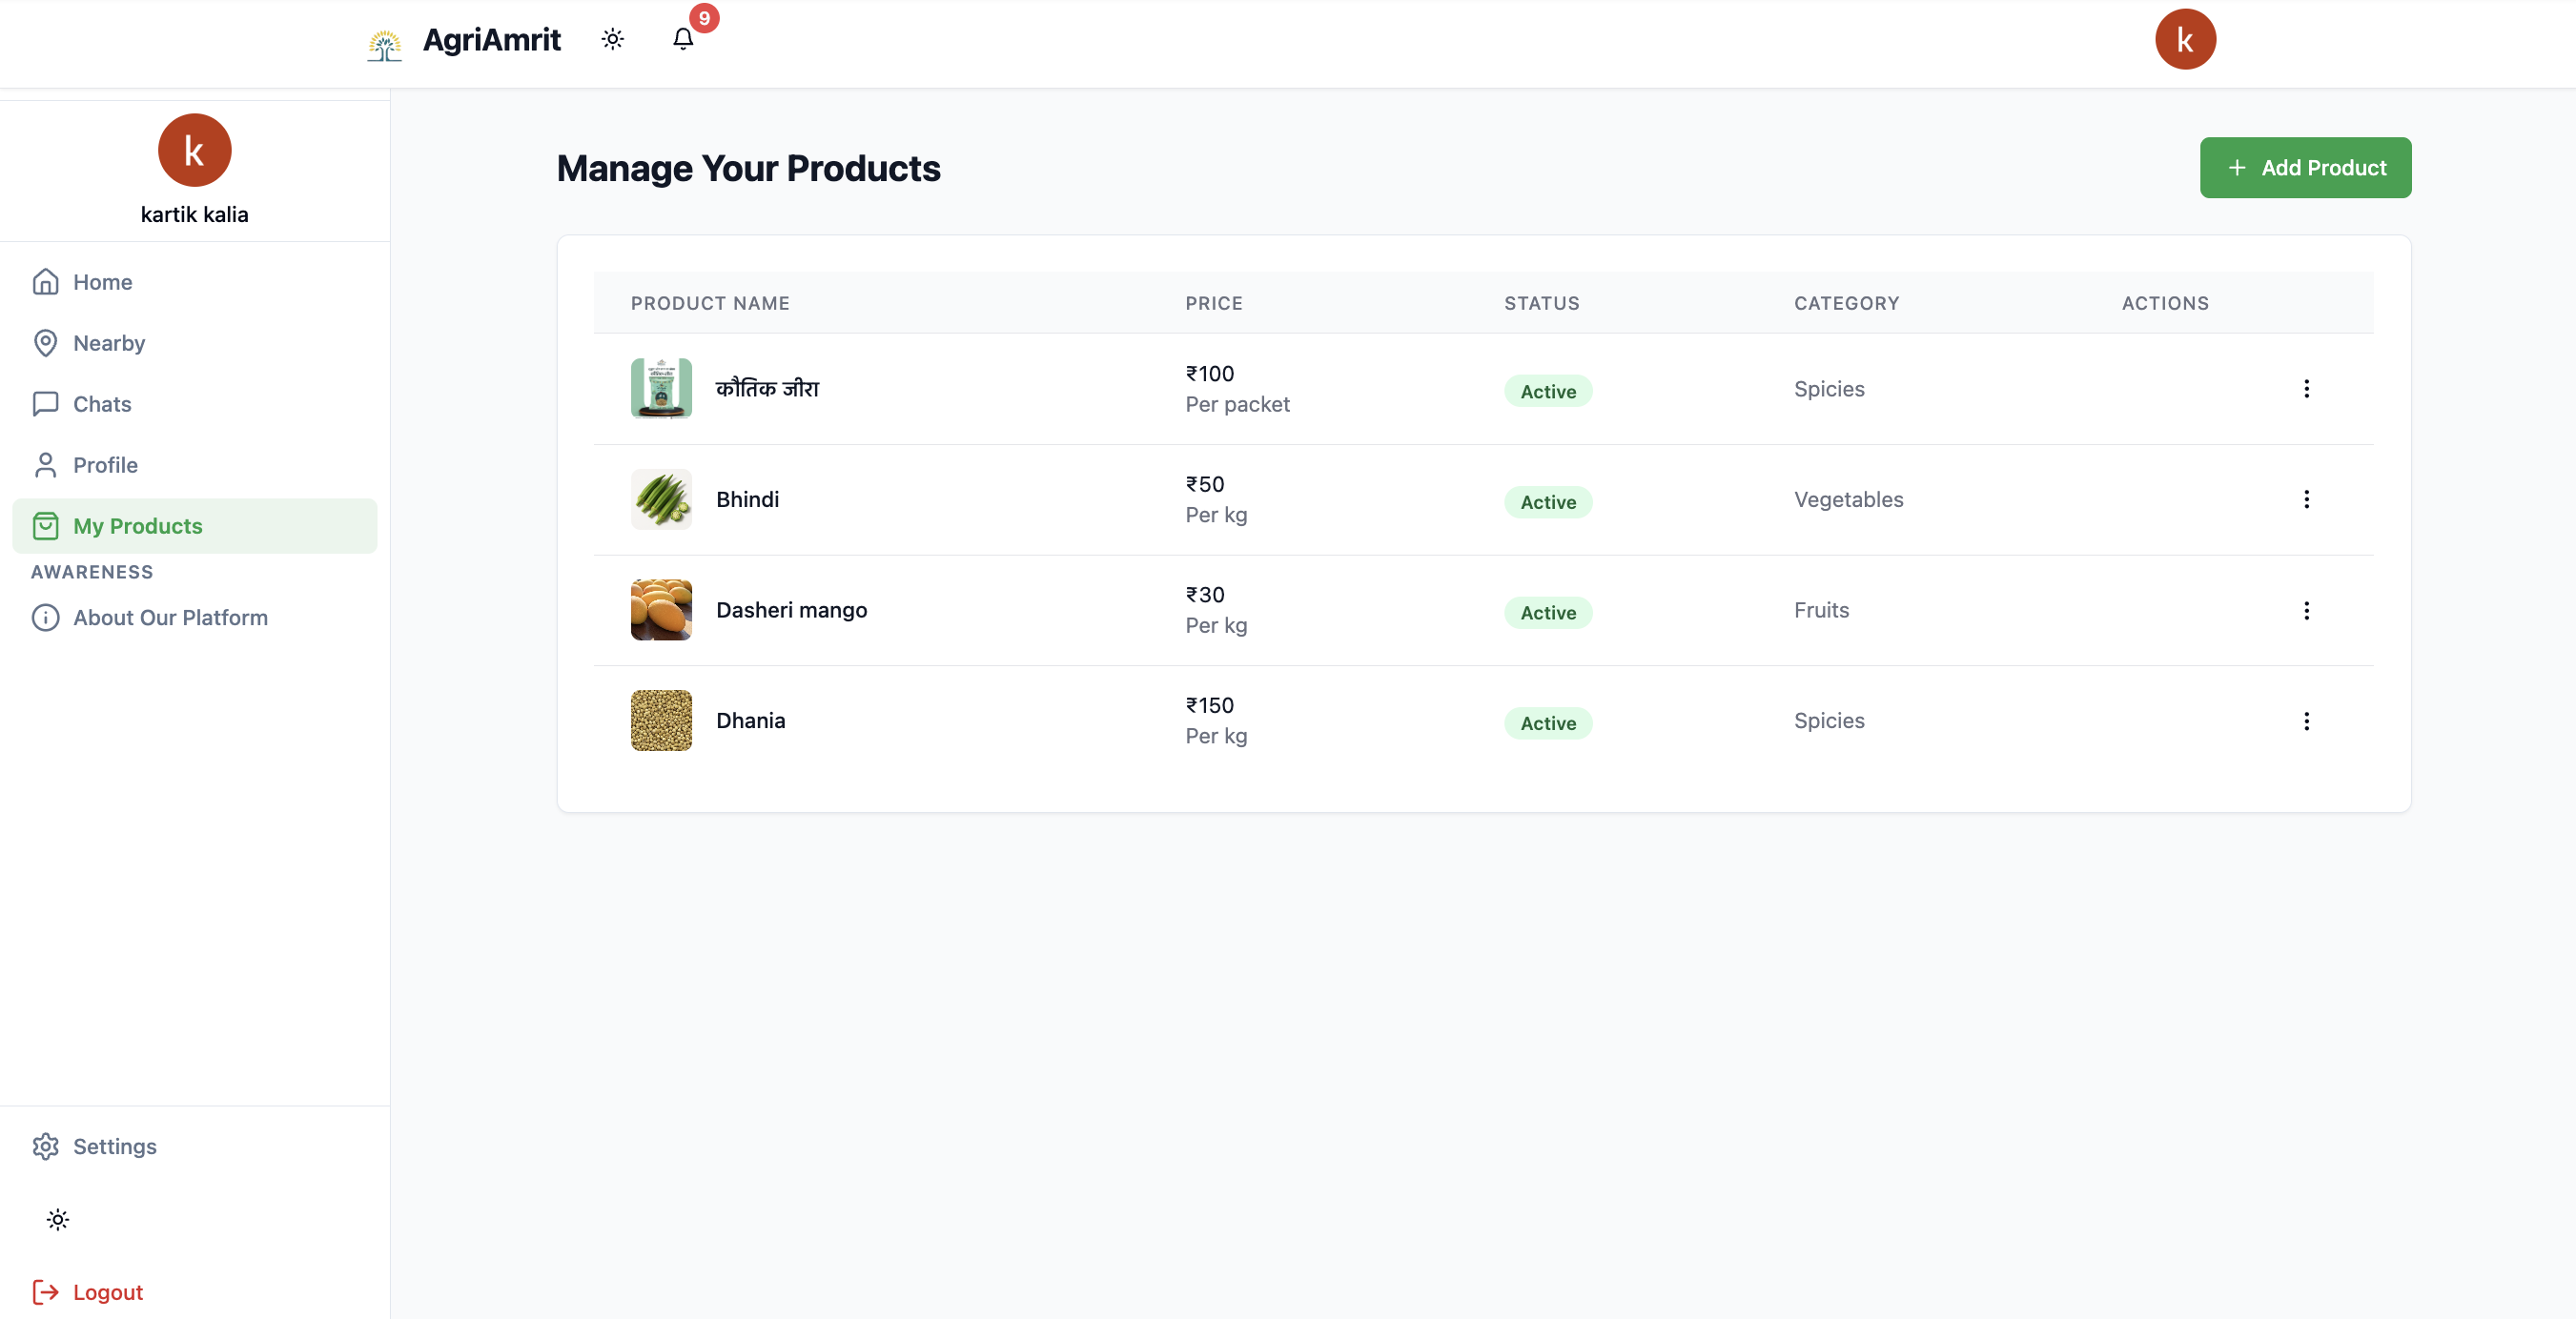Click the AgriAmrit logo icon
The height and width of the screenshot is (1319, 2576).
pyautogui.click(x=384, y=44)
